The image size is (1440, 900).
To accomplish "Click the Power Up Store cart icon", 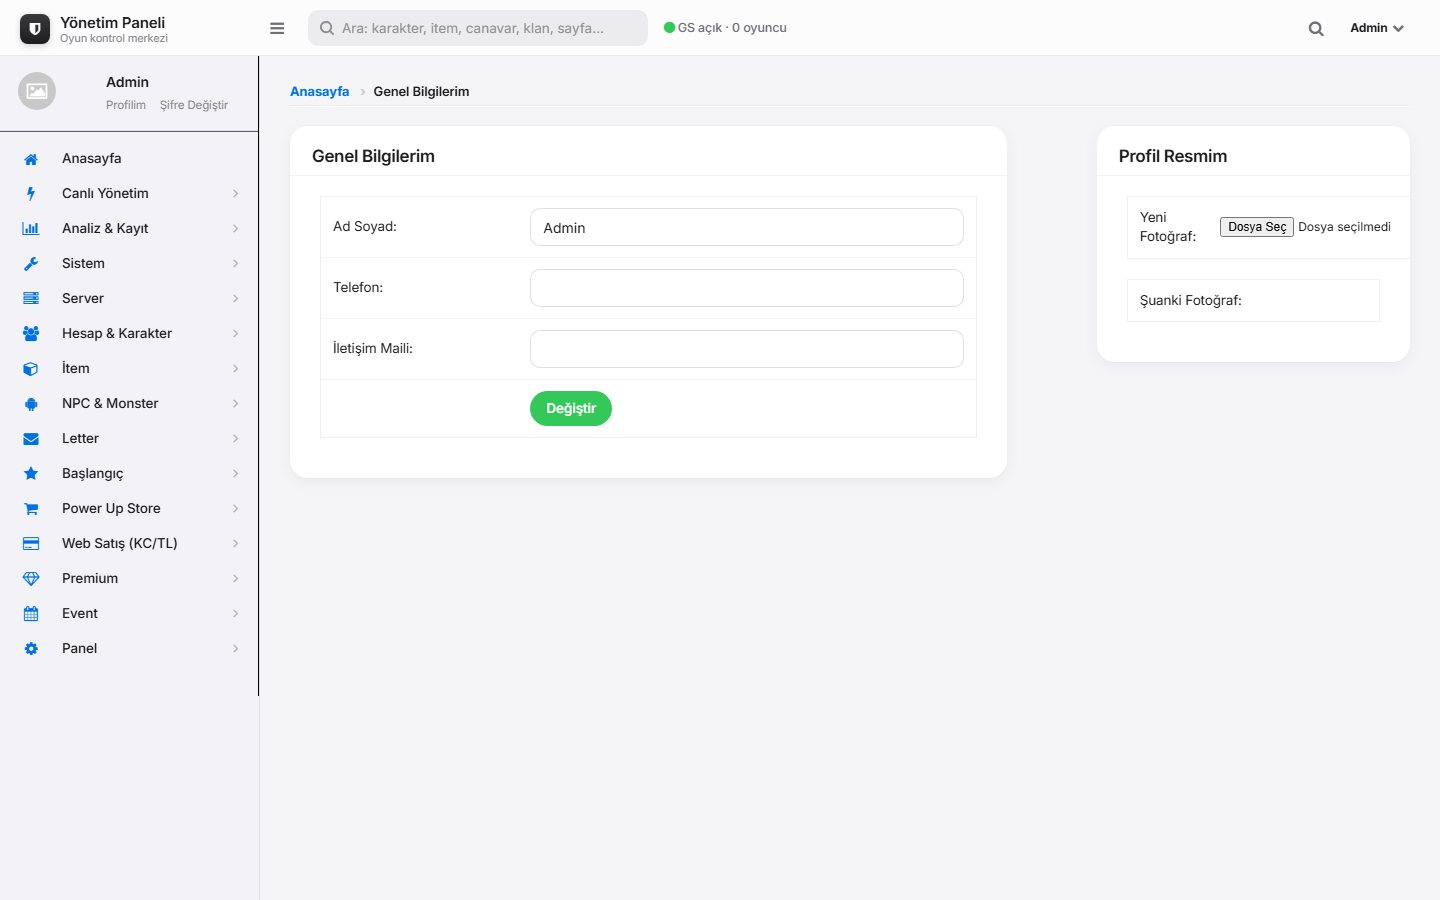I will [x=31, y=509].
